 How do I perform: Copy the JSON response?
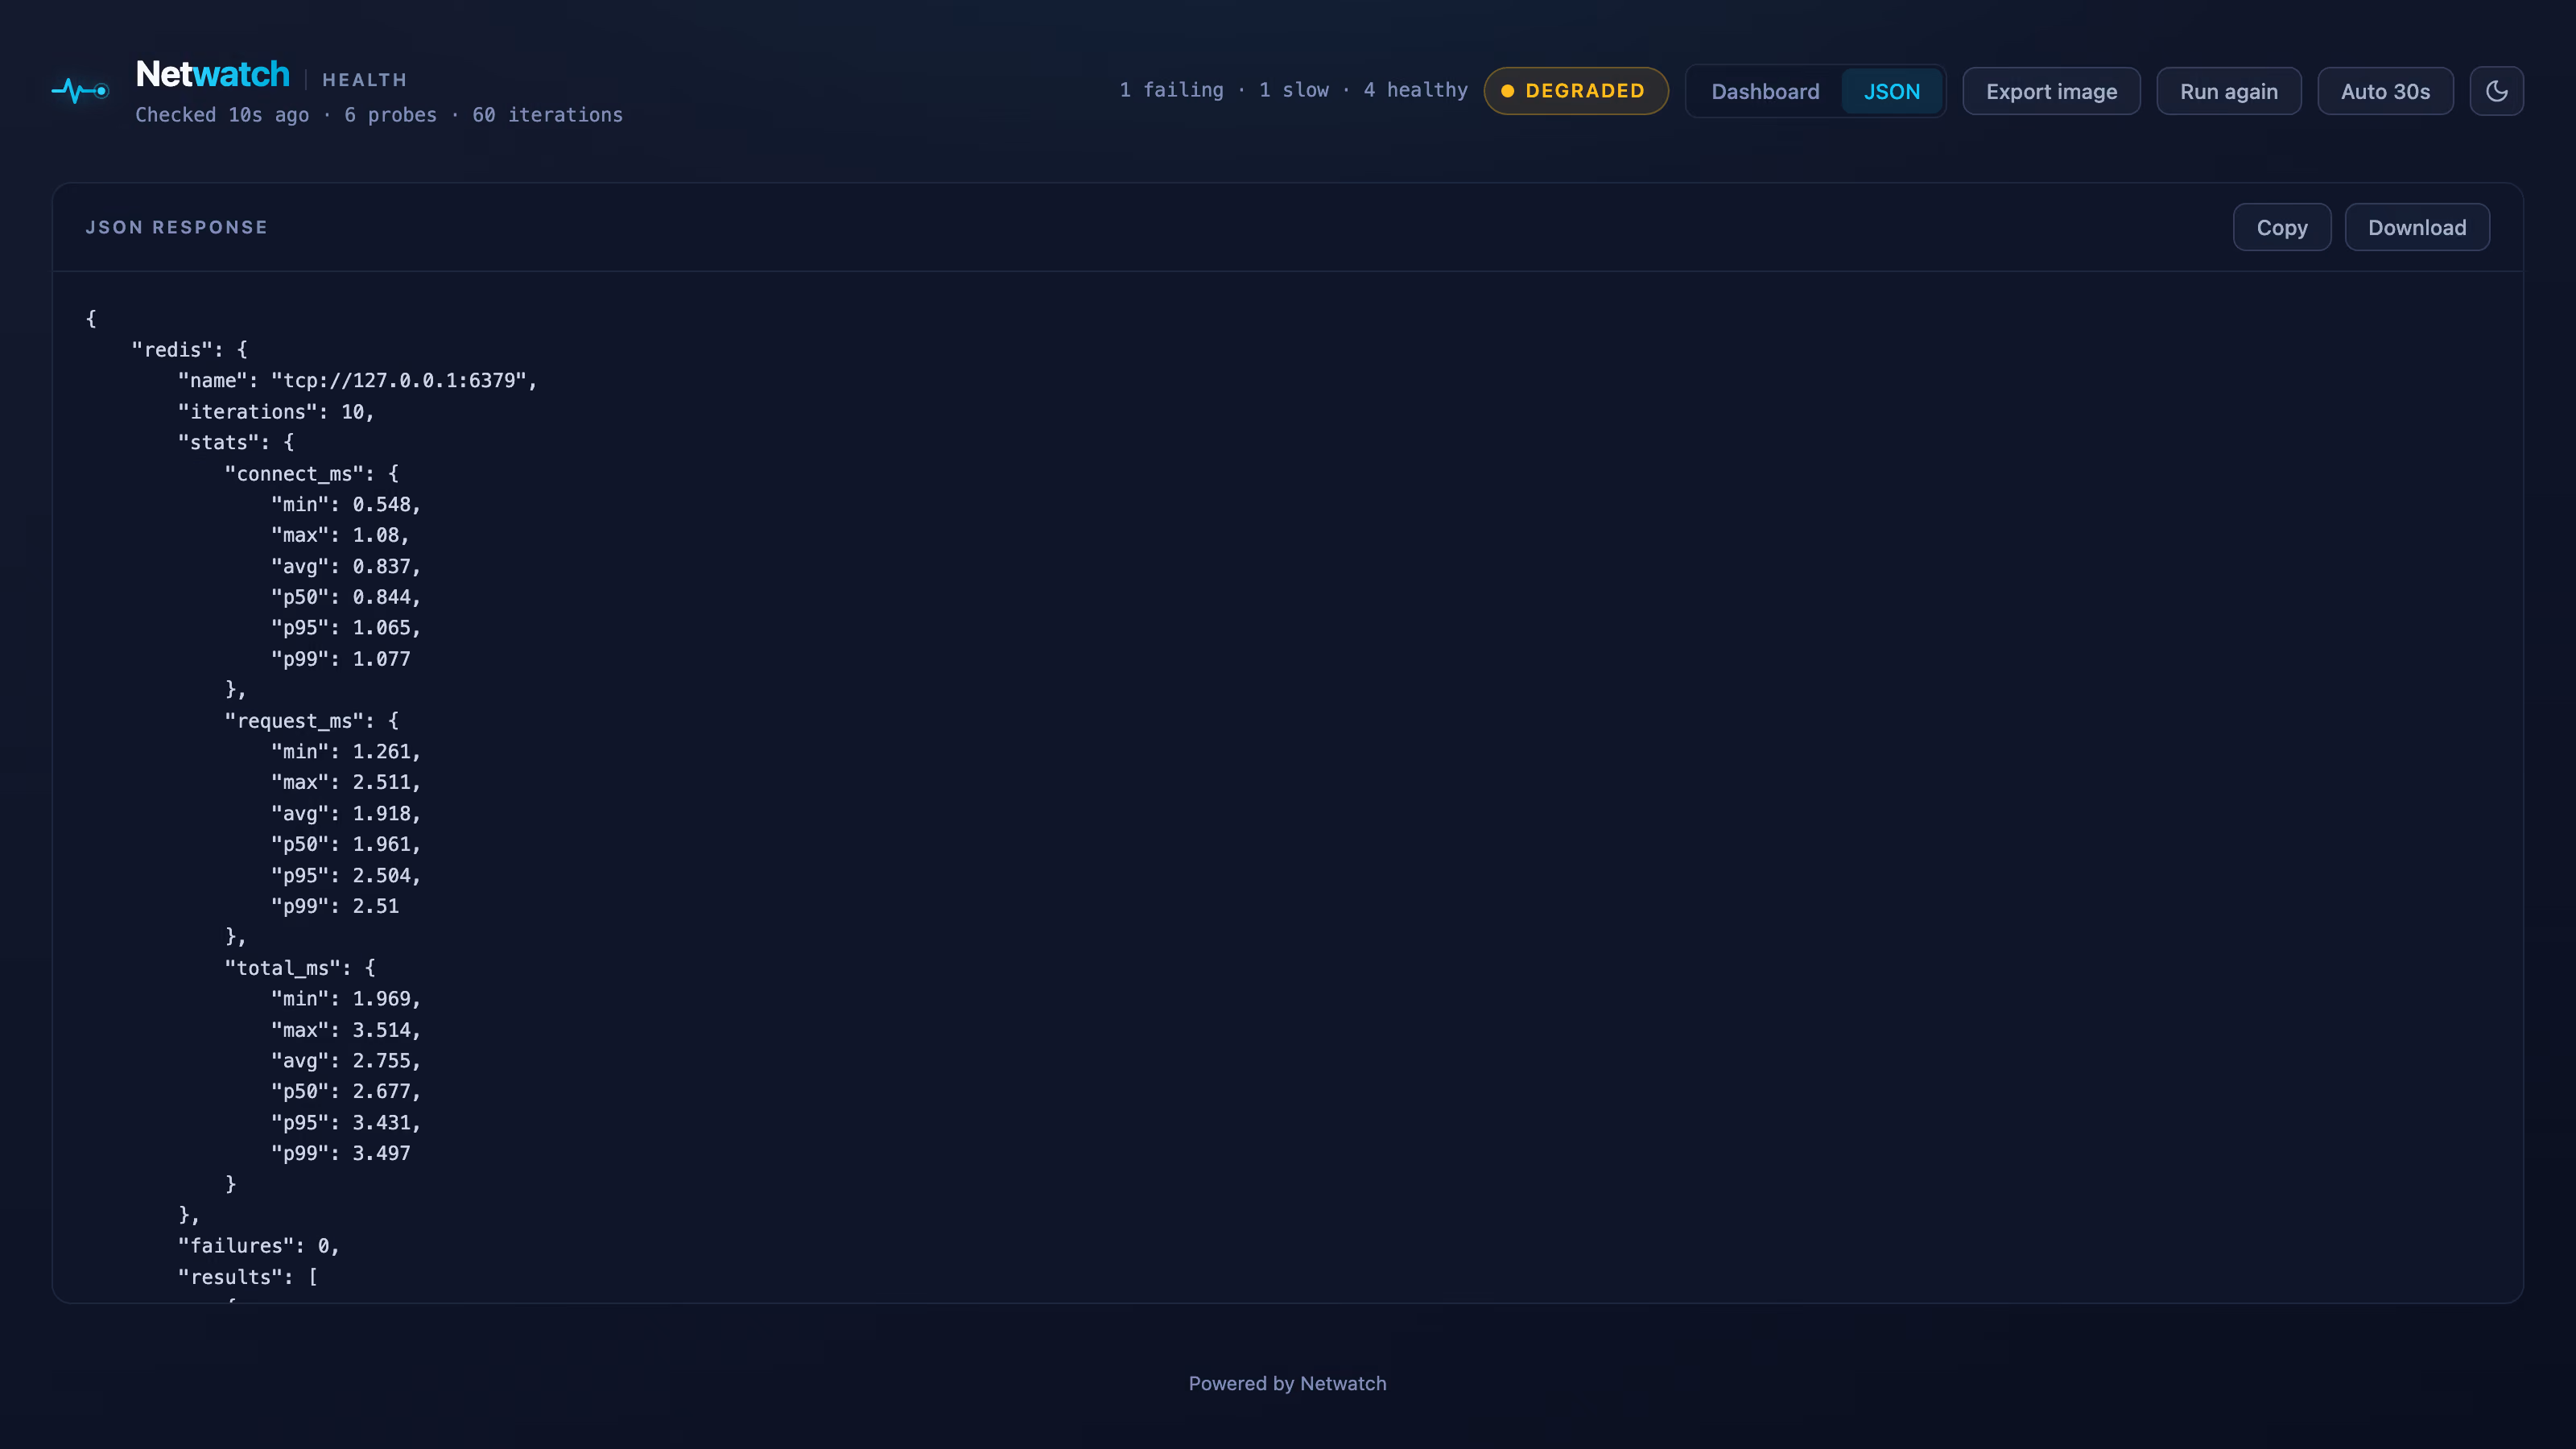[x=2281, y=227]
